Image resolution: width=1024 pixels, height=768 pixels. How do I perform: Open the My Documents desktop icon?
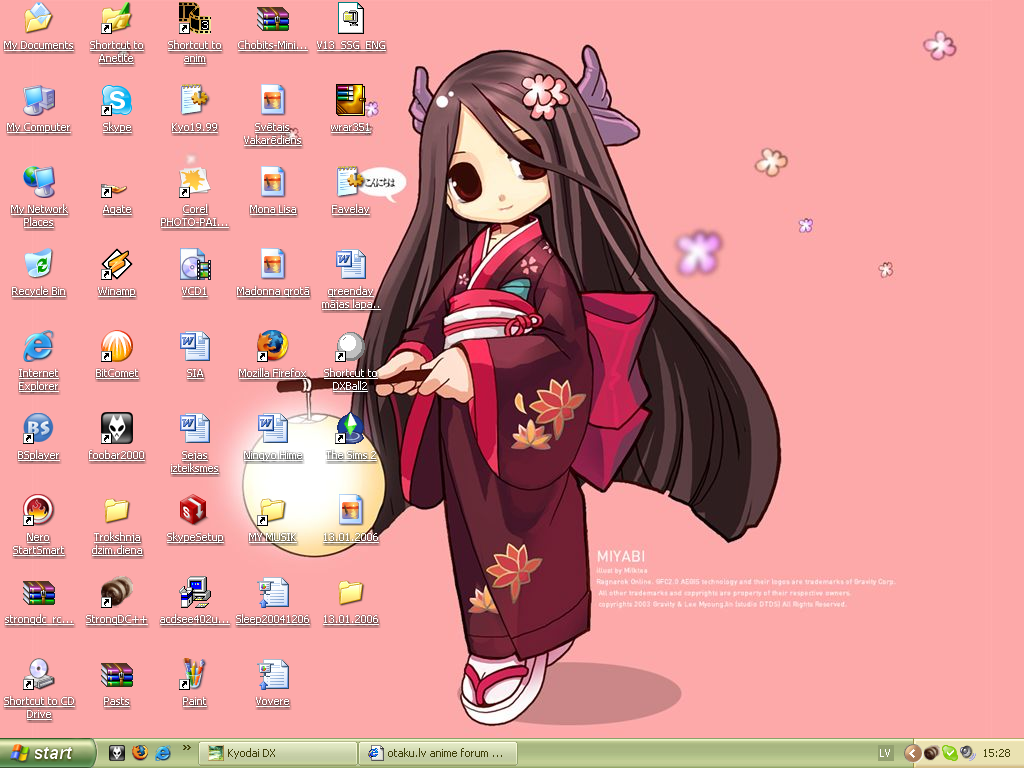point(39,18)
